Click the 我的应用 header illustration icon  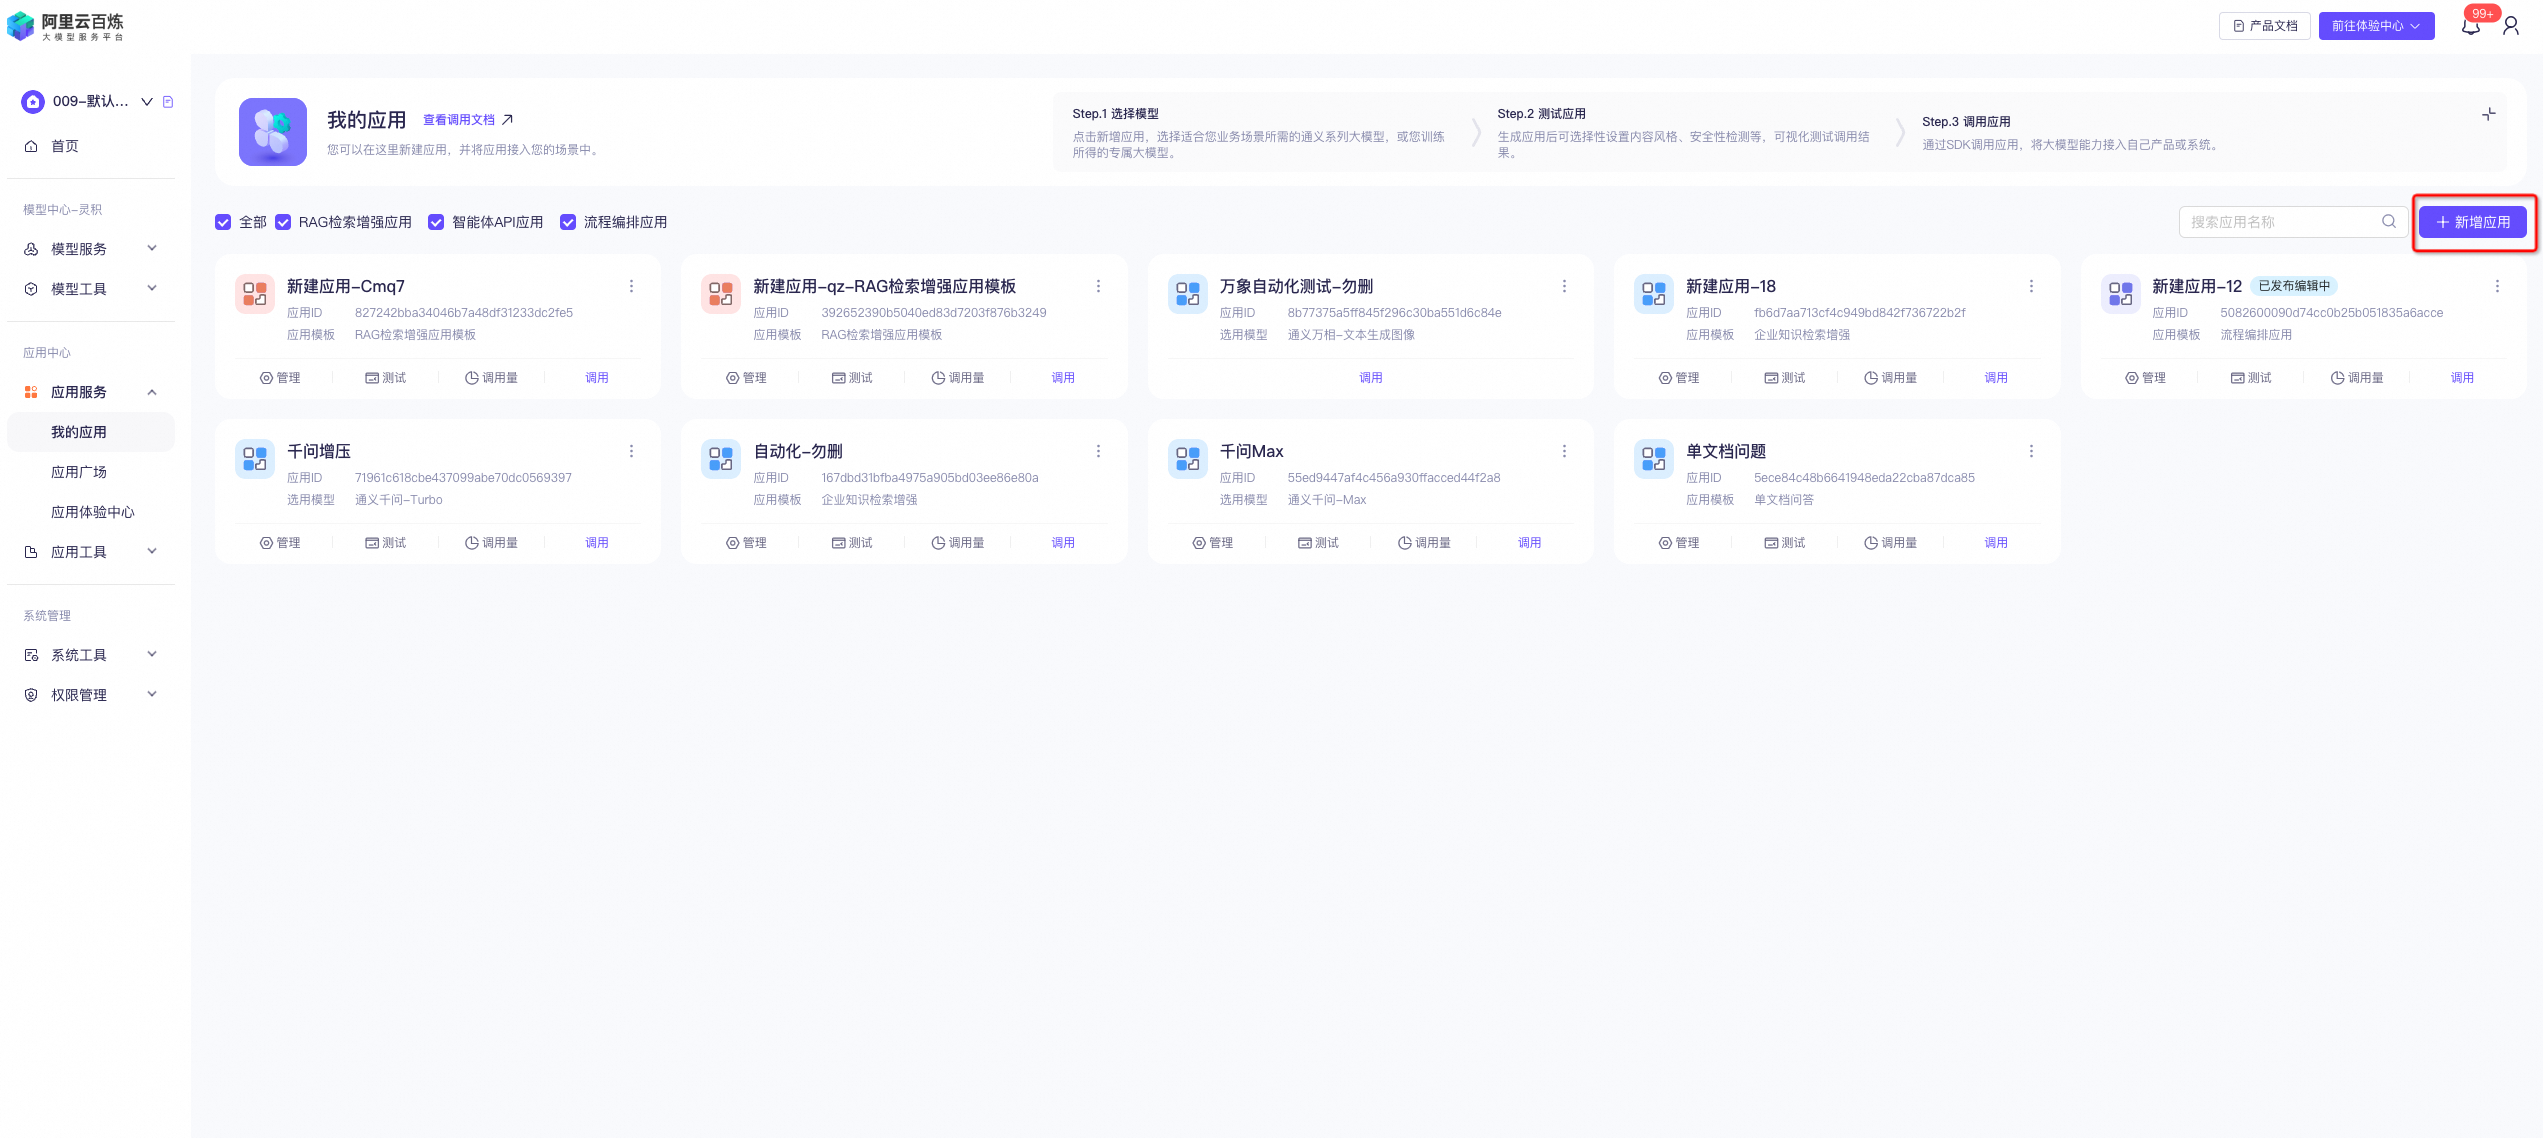click(273, 132)
